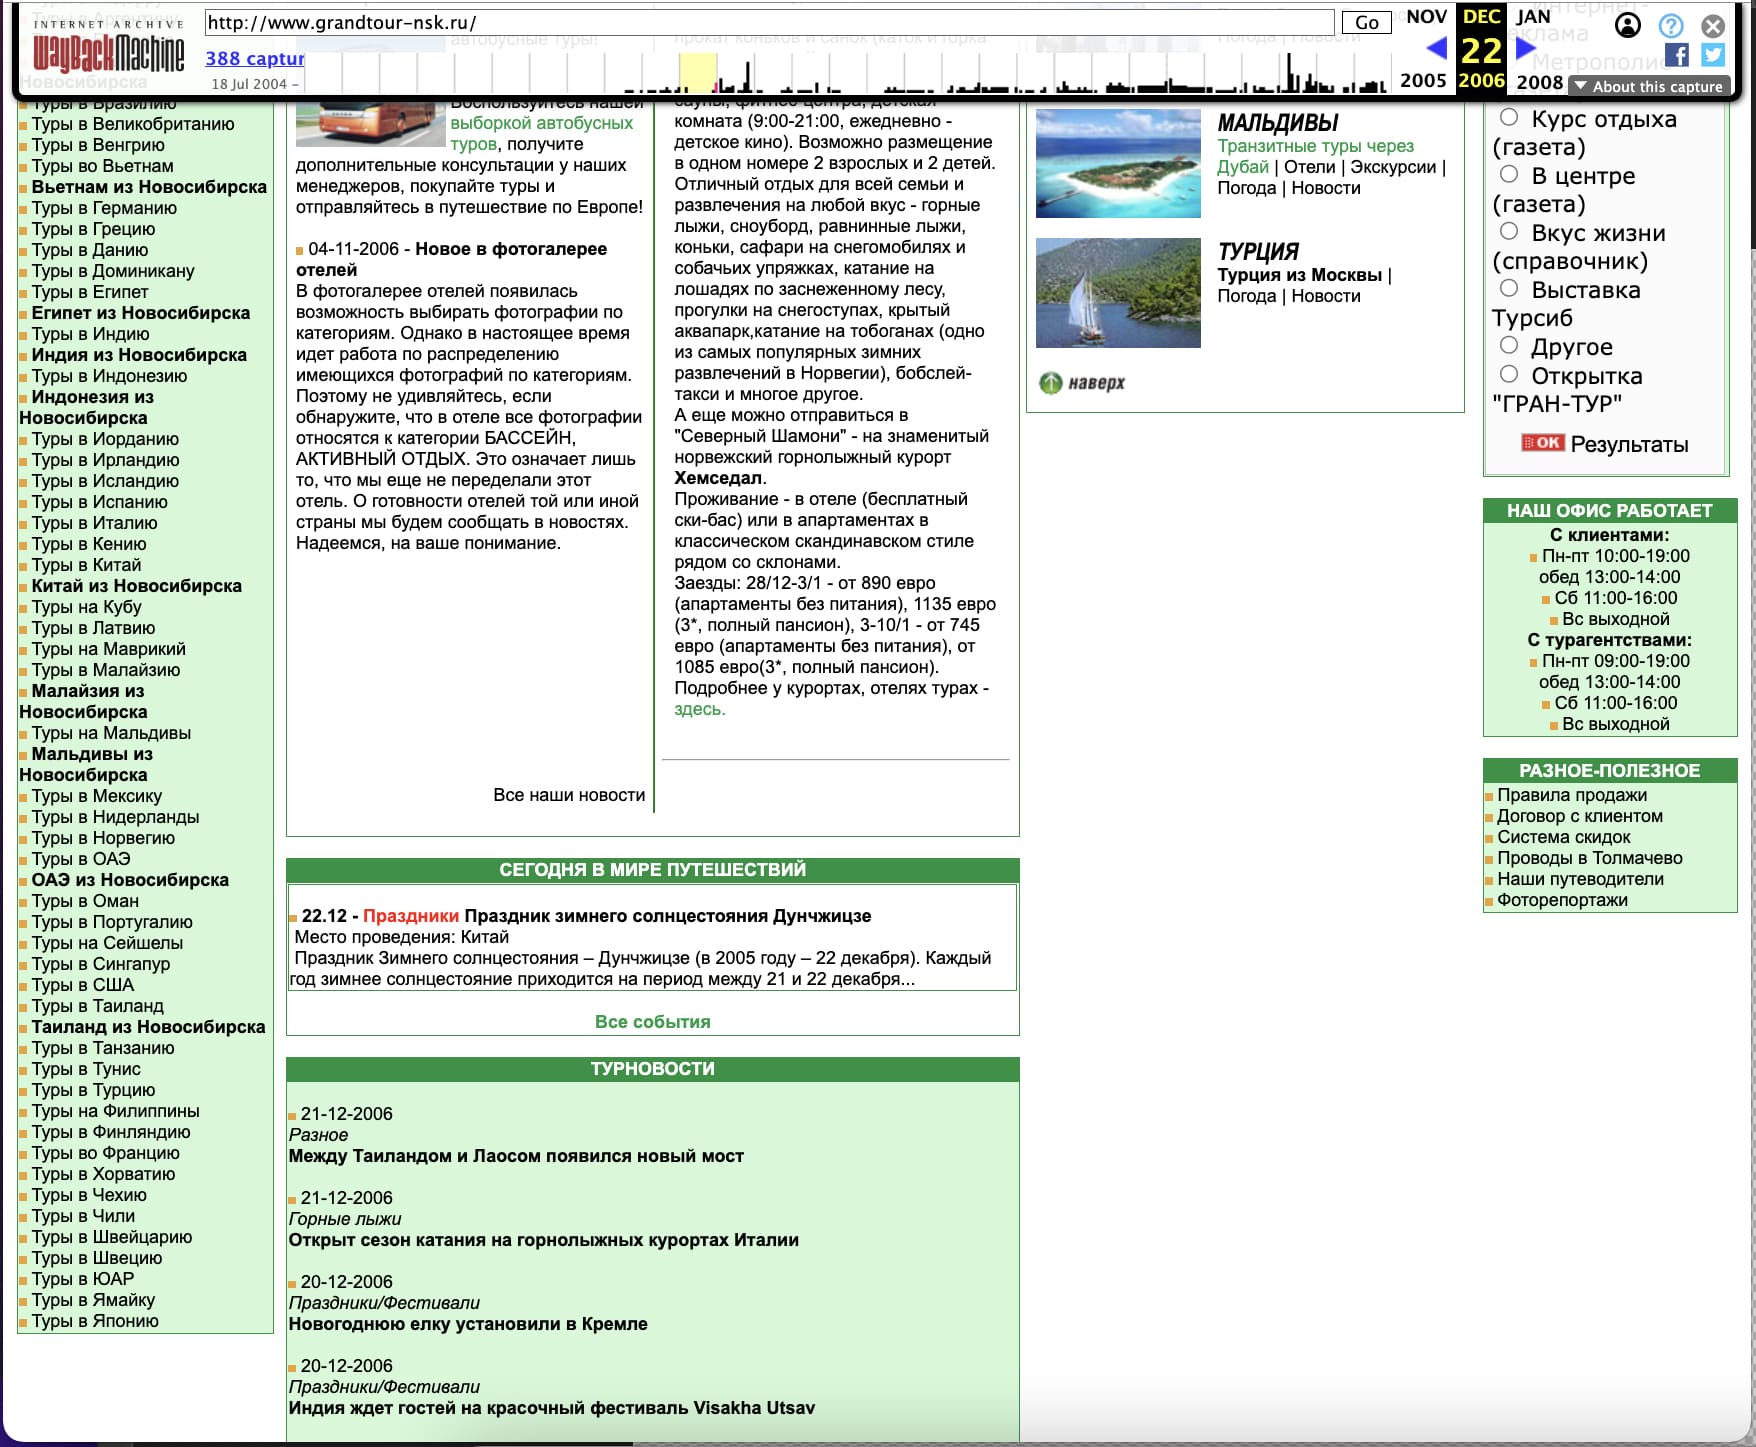This screenshot has width=1756, height=1447.
Task: Select year 2005 in timeline
Action: (1423, 81)
